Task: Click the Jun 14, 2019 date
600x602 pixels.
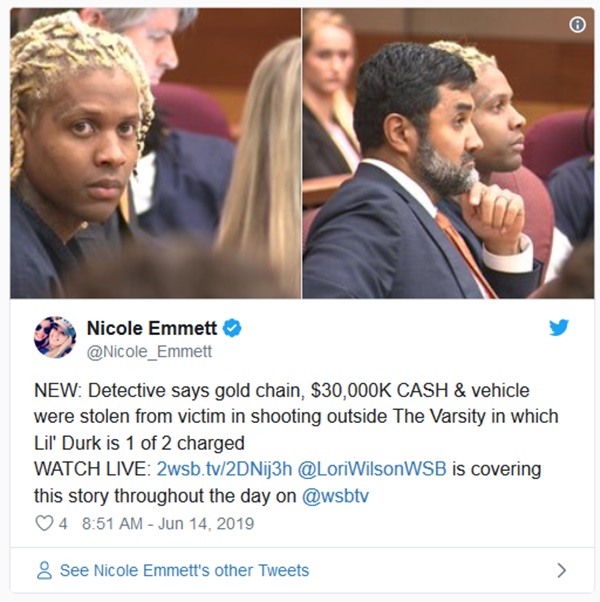Action: click(x=206, y=524)
